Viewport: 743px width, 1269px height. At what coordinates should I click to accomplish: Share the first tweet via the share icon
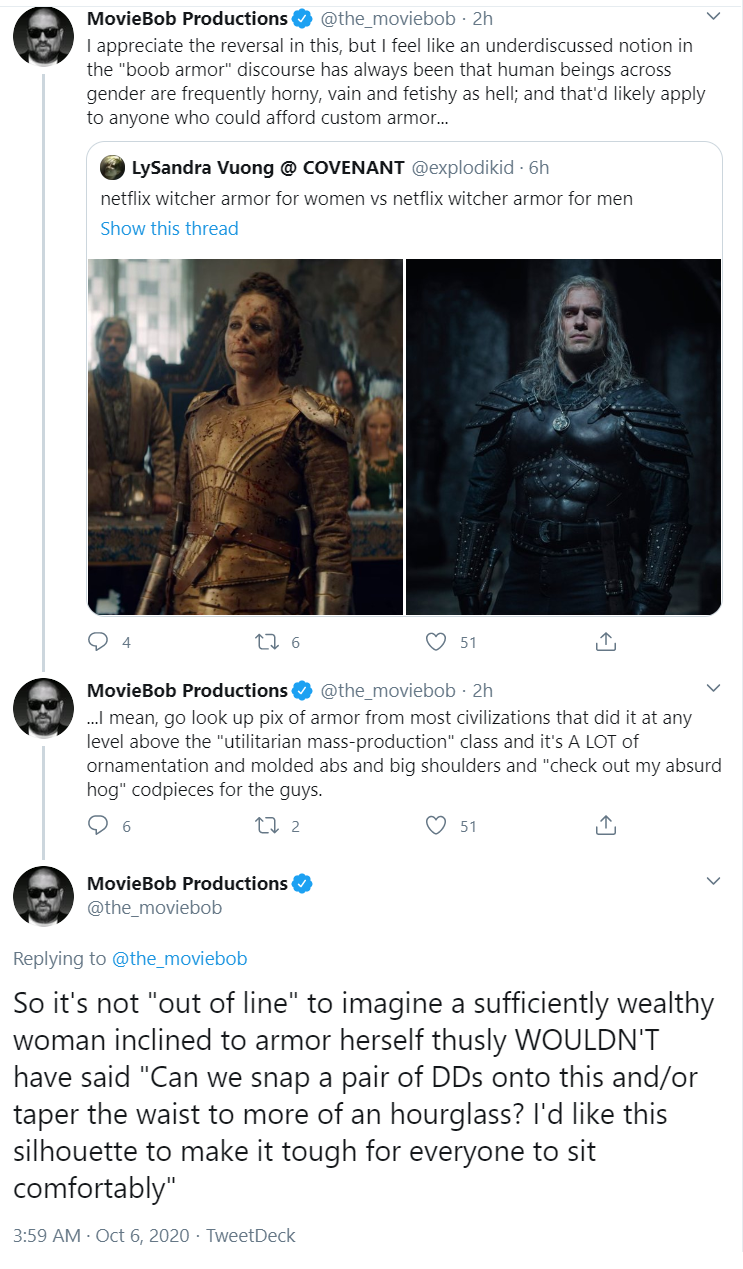[x=605, y=642]
